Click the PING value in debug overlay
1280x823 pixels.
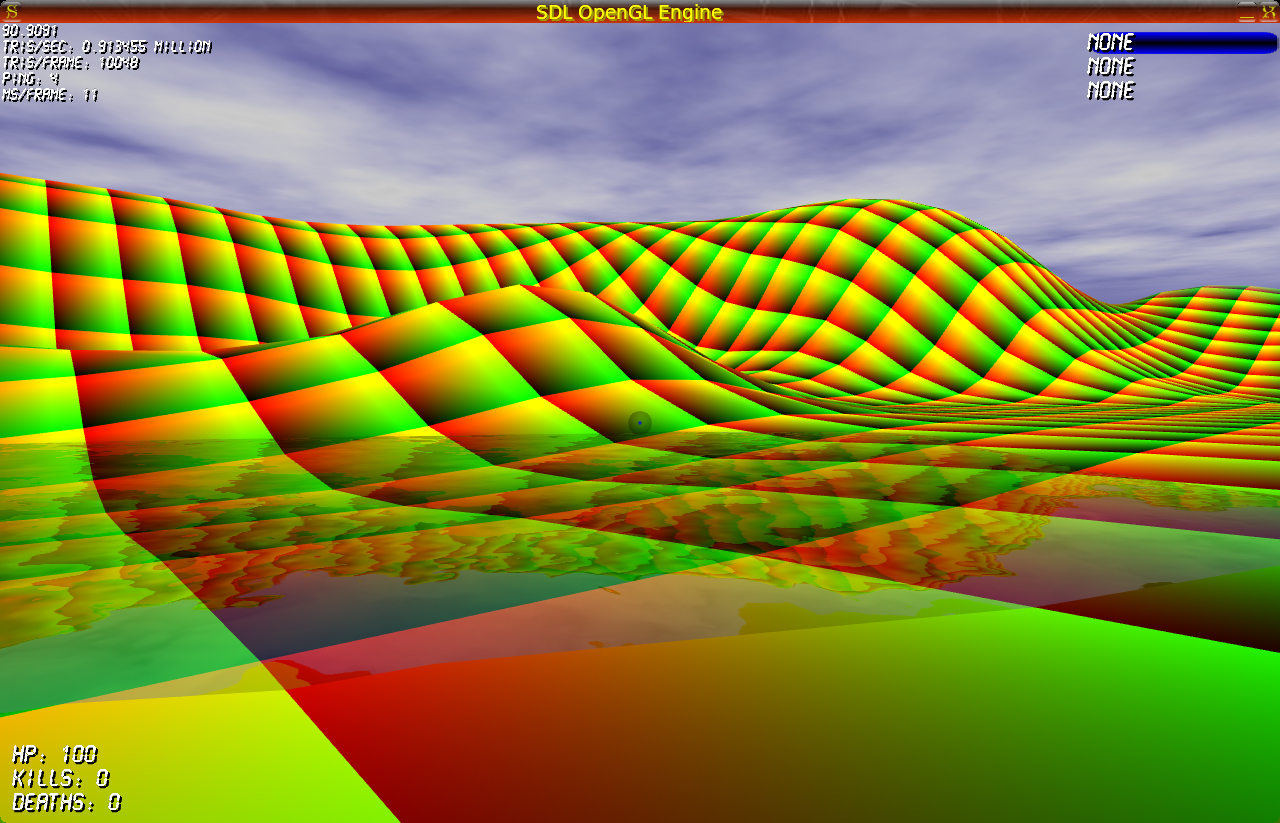pyautogui.click(x=30, y=79)
